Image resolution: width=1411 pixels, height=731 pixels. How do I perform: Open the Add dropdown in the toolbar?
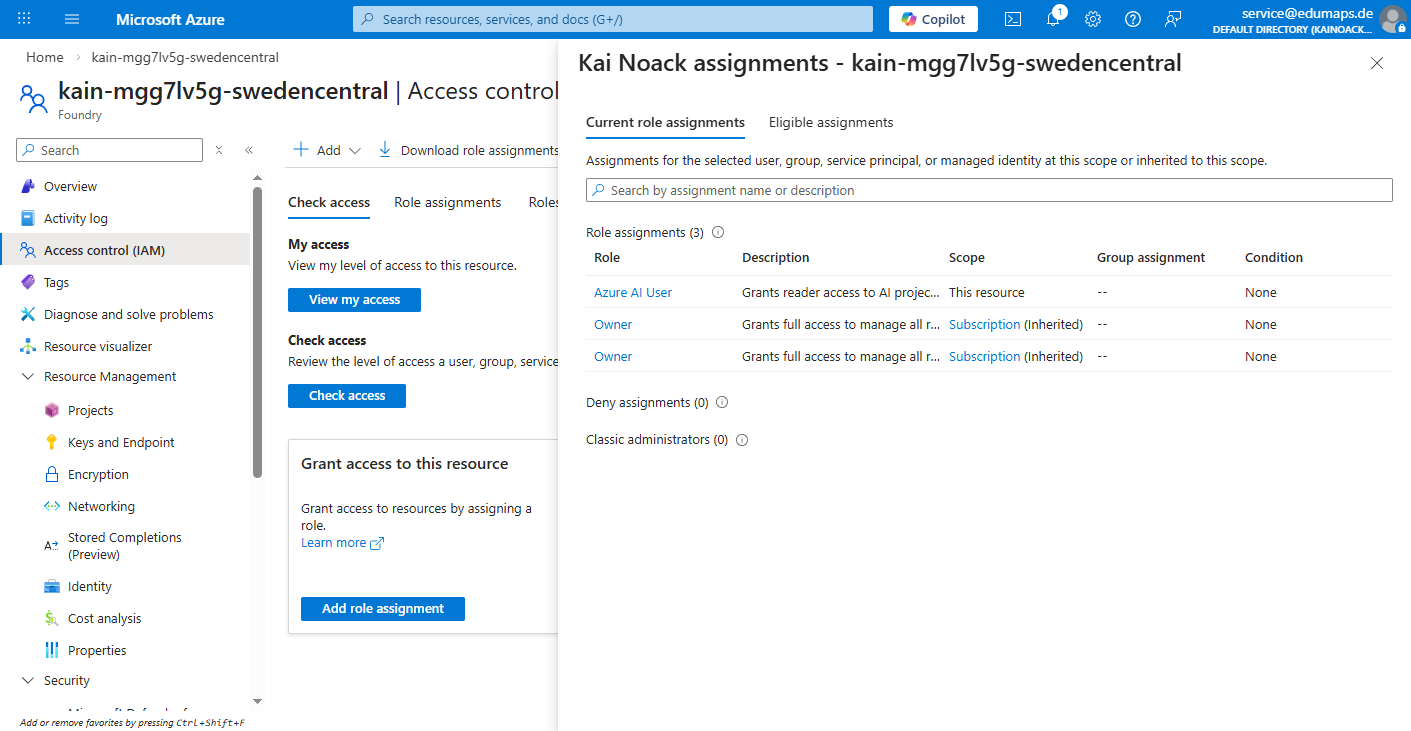click(327, 150)
